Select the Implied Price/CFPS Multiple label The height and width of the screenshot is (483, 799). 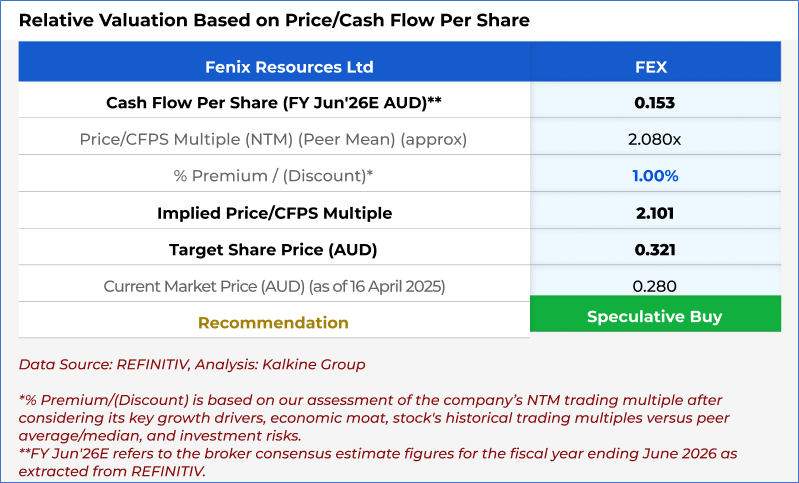pos(274,213)
